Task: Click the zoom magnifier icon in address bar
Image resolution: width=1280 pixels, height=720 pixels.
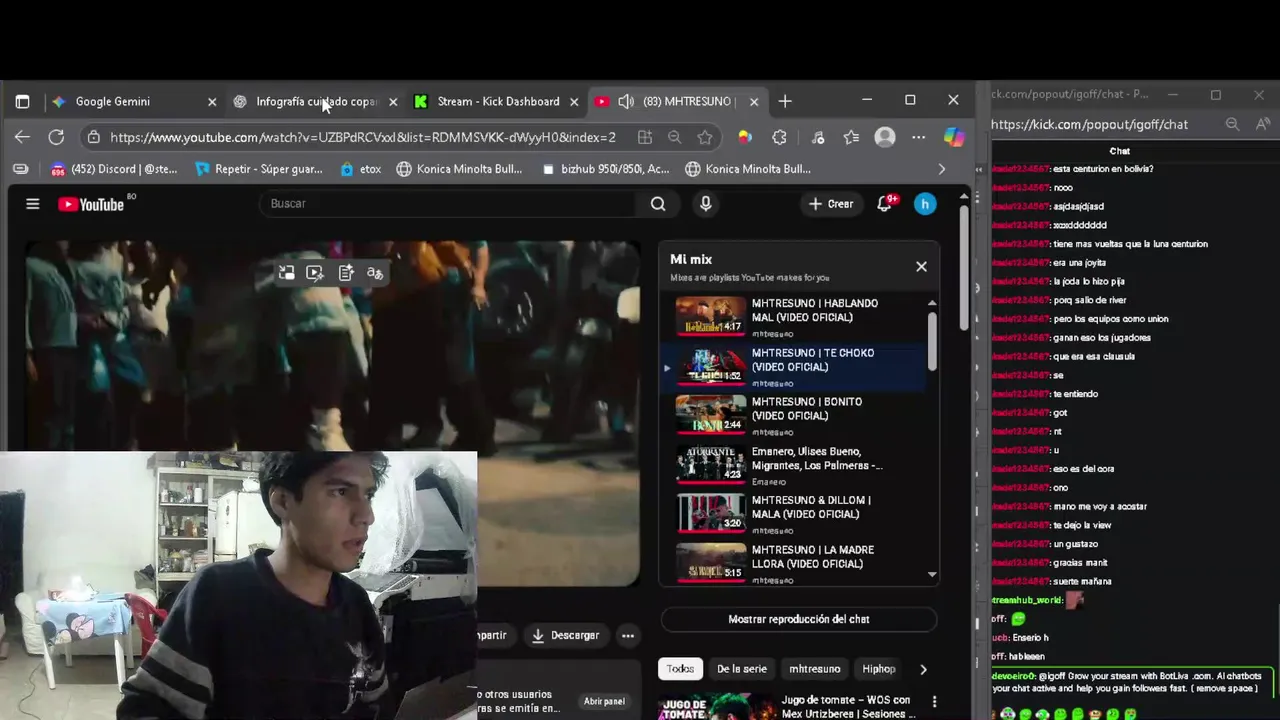Action: pos(675,137)
